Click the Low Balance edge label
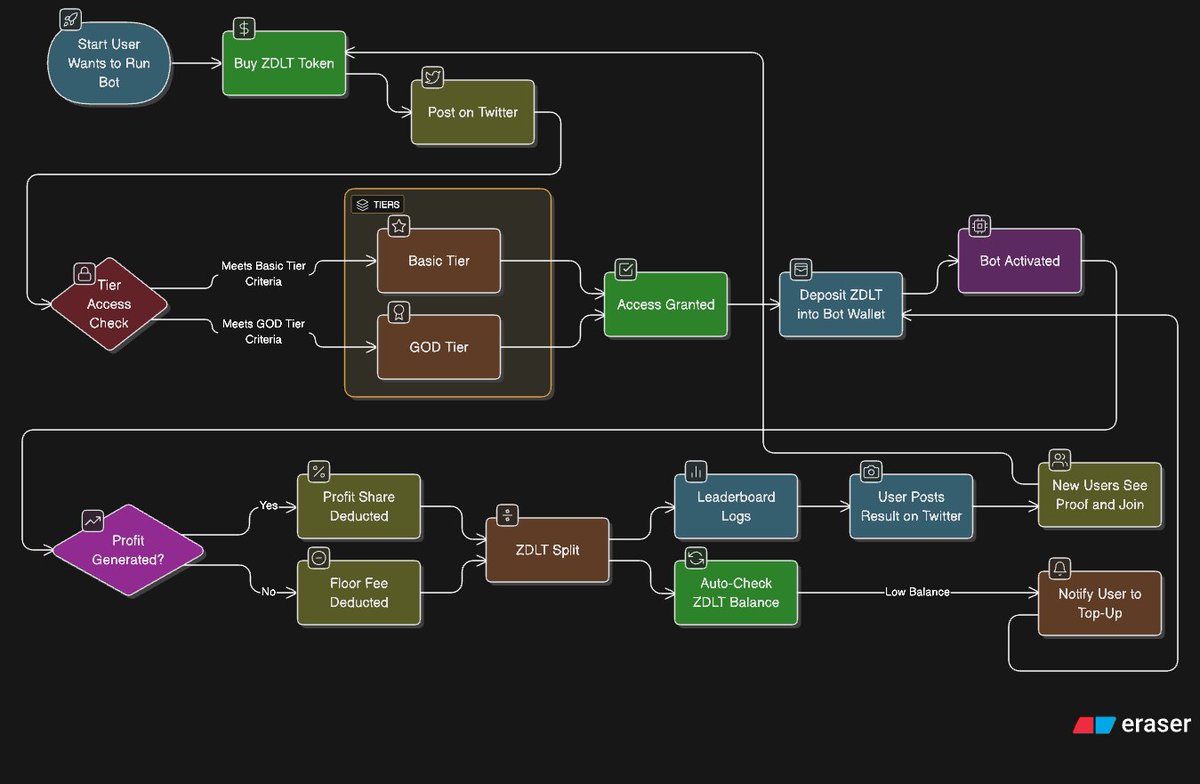Image resolution: width=1200 pixels, height=784 pixels. (x=917, y=592)
